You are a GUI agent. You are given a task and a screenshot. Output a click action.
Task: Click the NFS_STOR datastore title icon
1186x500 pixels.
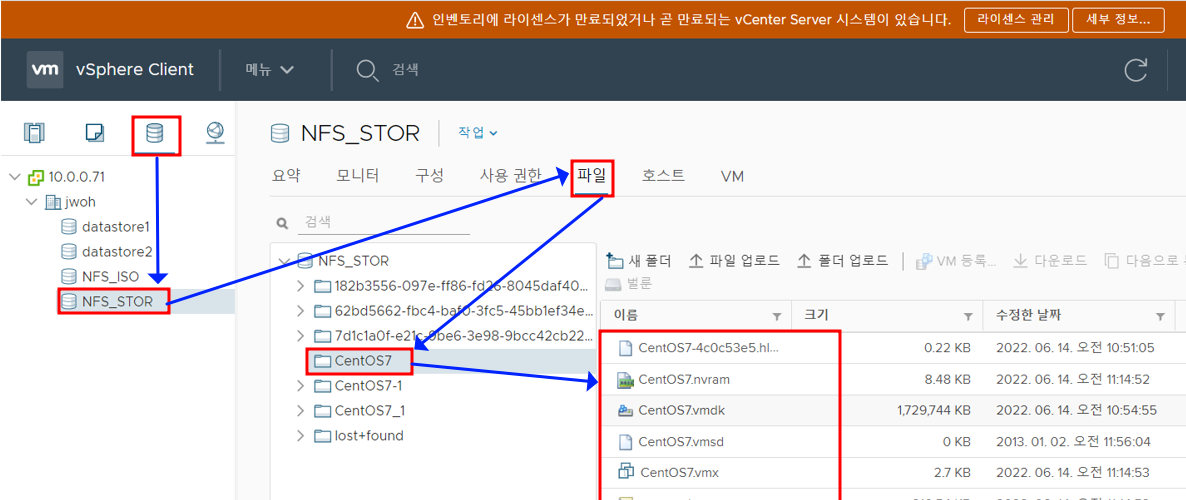[280, 134]
